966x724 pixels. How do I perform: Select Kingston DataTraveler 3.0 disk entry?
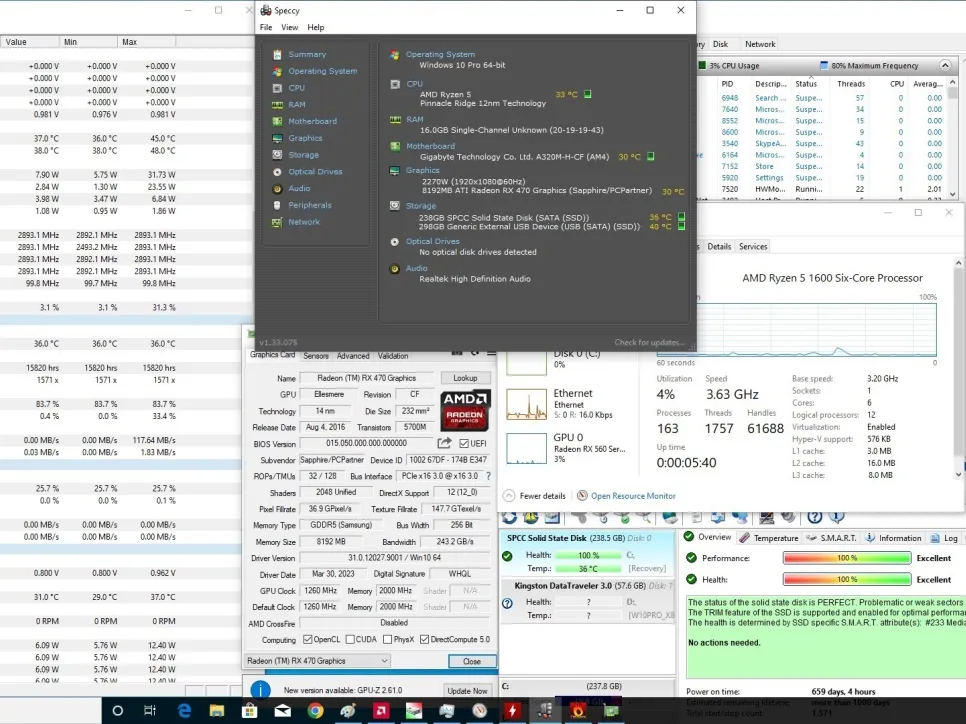(x=587, y=601)
